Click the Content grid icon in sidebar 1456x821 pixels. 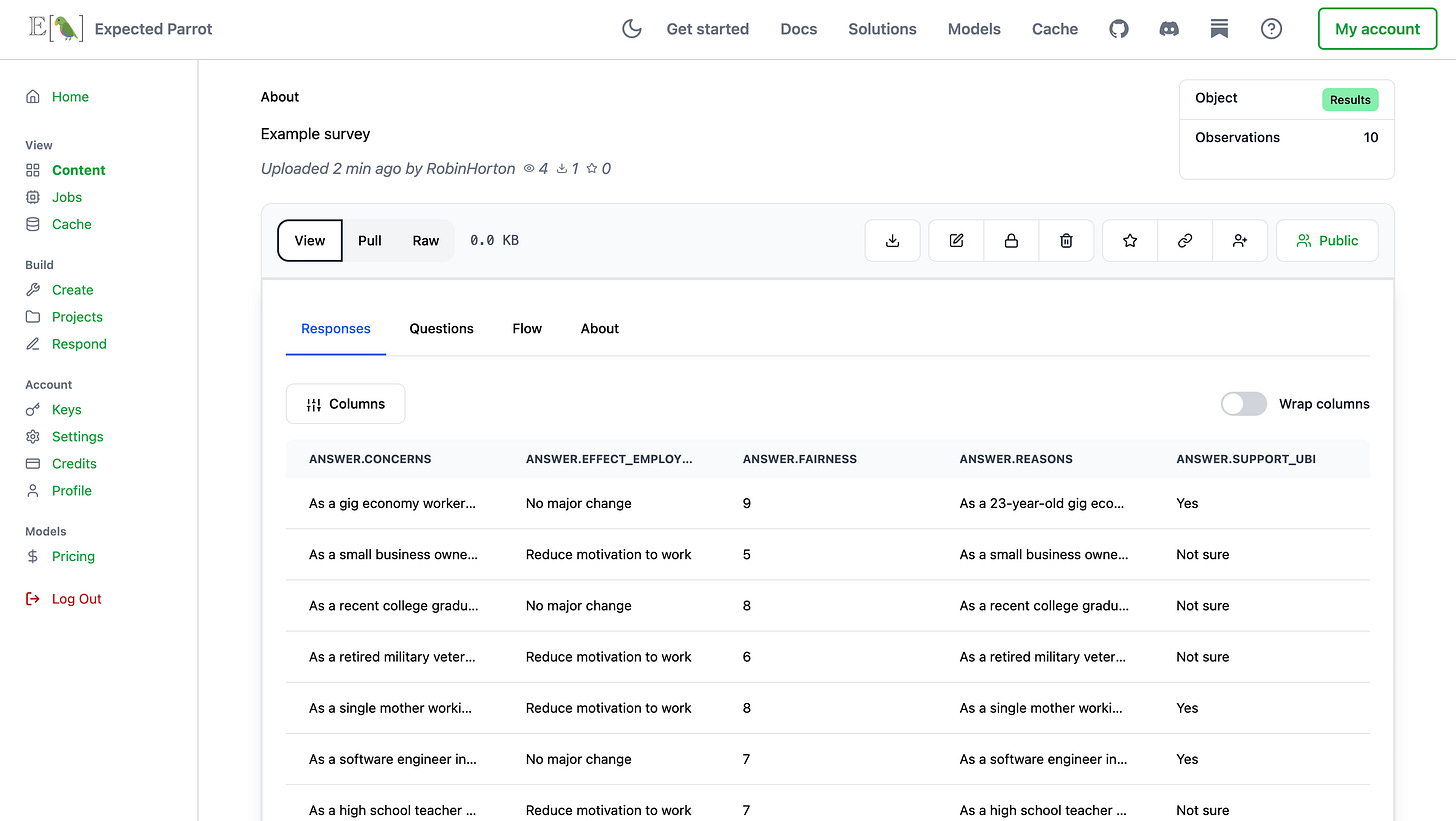pos(33,170)
